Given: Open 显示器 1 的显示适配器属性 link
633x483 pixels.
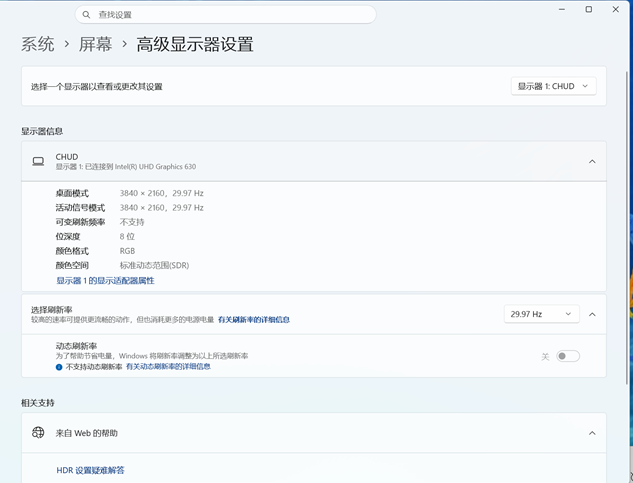Looking at the screenshot, I should 105,280.
